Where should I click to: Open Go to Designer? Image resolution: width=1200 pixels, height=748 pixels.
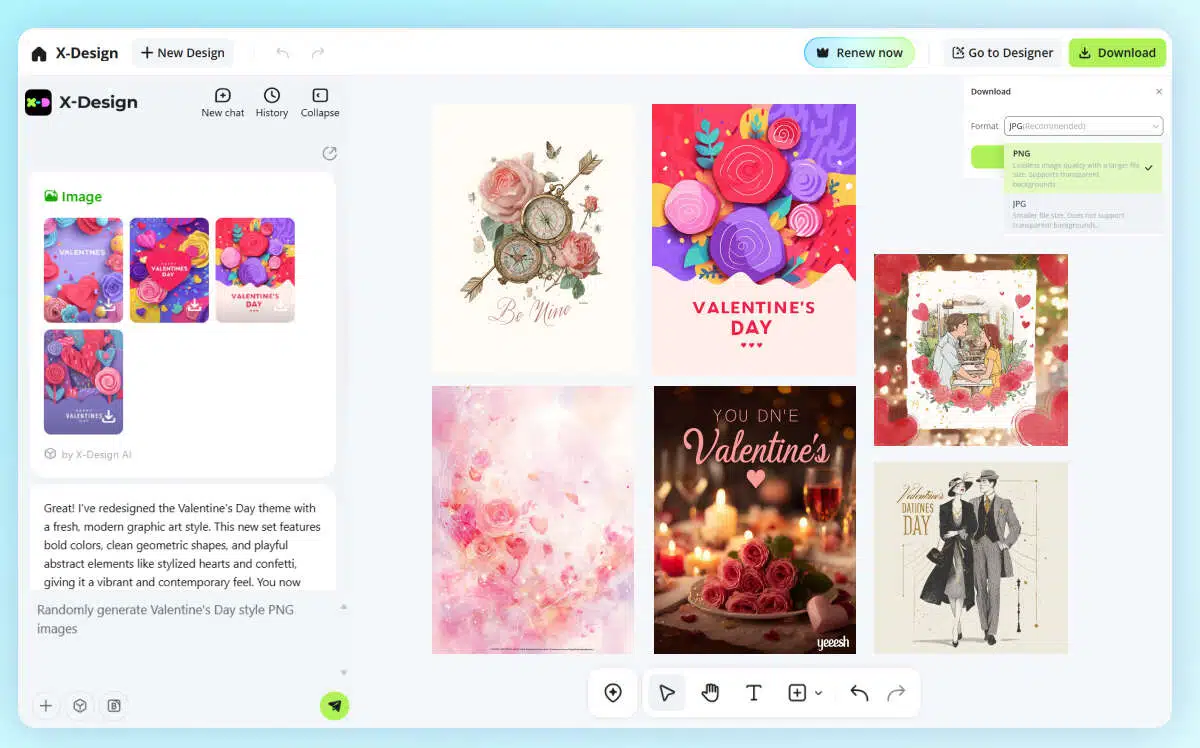1002,53
